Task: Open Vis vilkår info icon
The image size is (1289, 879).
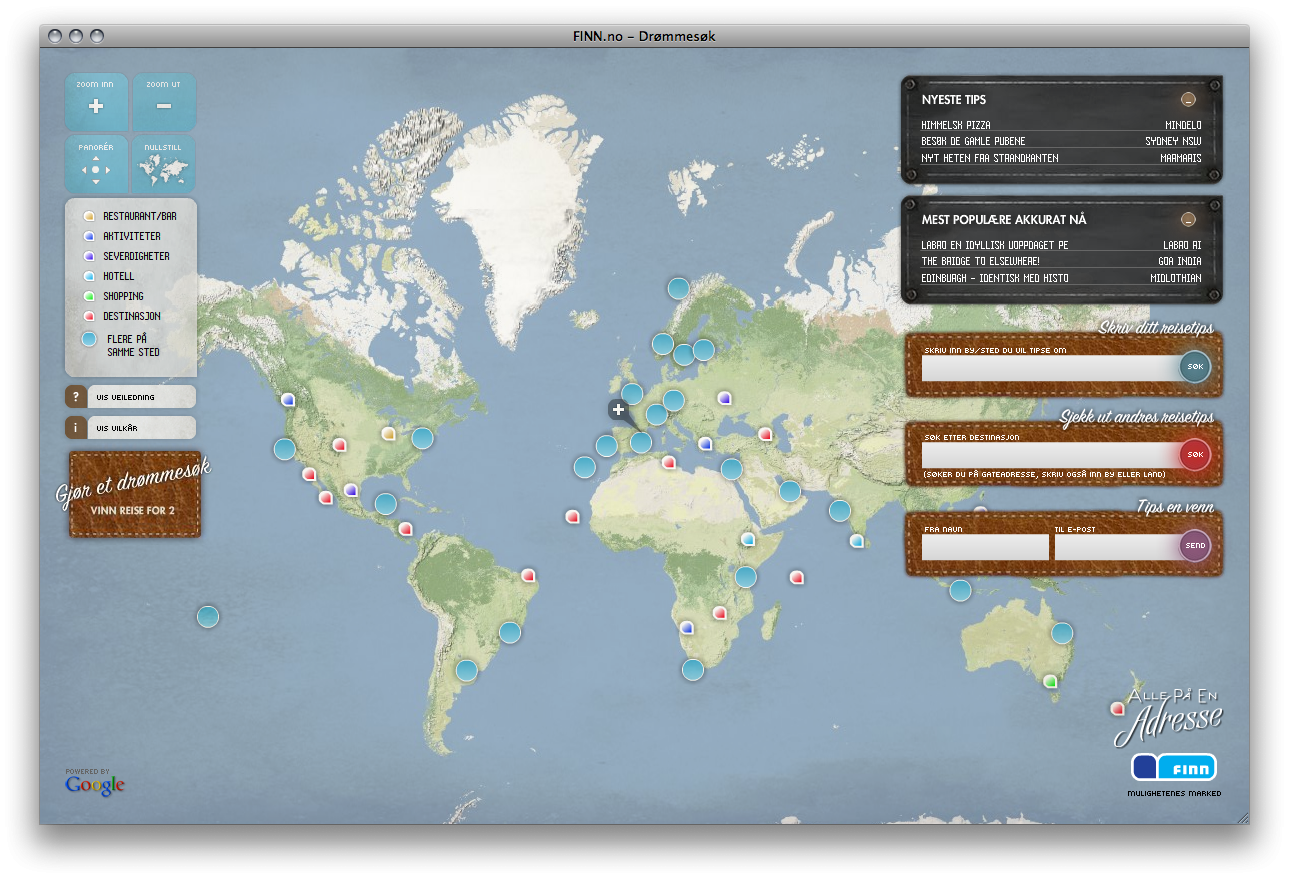Action: (x=76, y=428)
